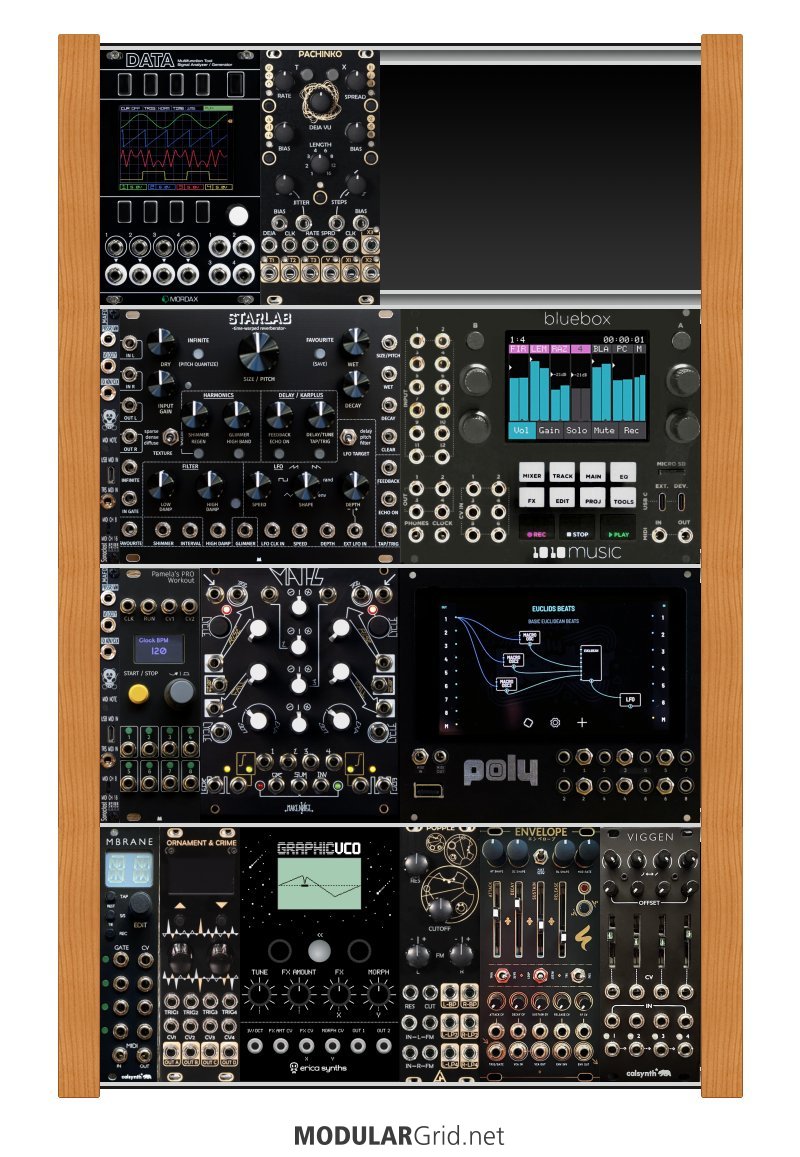Click the DECAY slider on Envelope module
This screenshot has height=1157, width=800.
[x=519, y=920]
